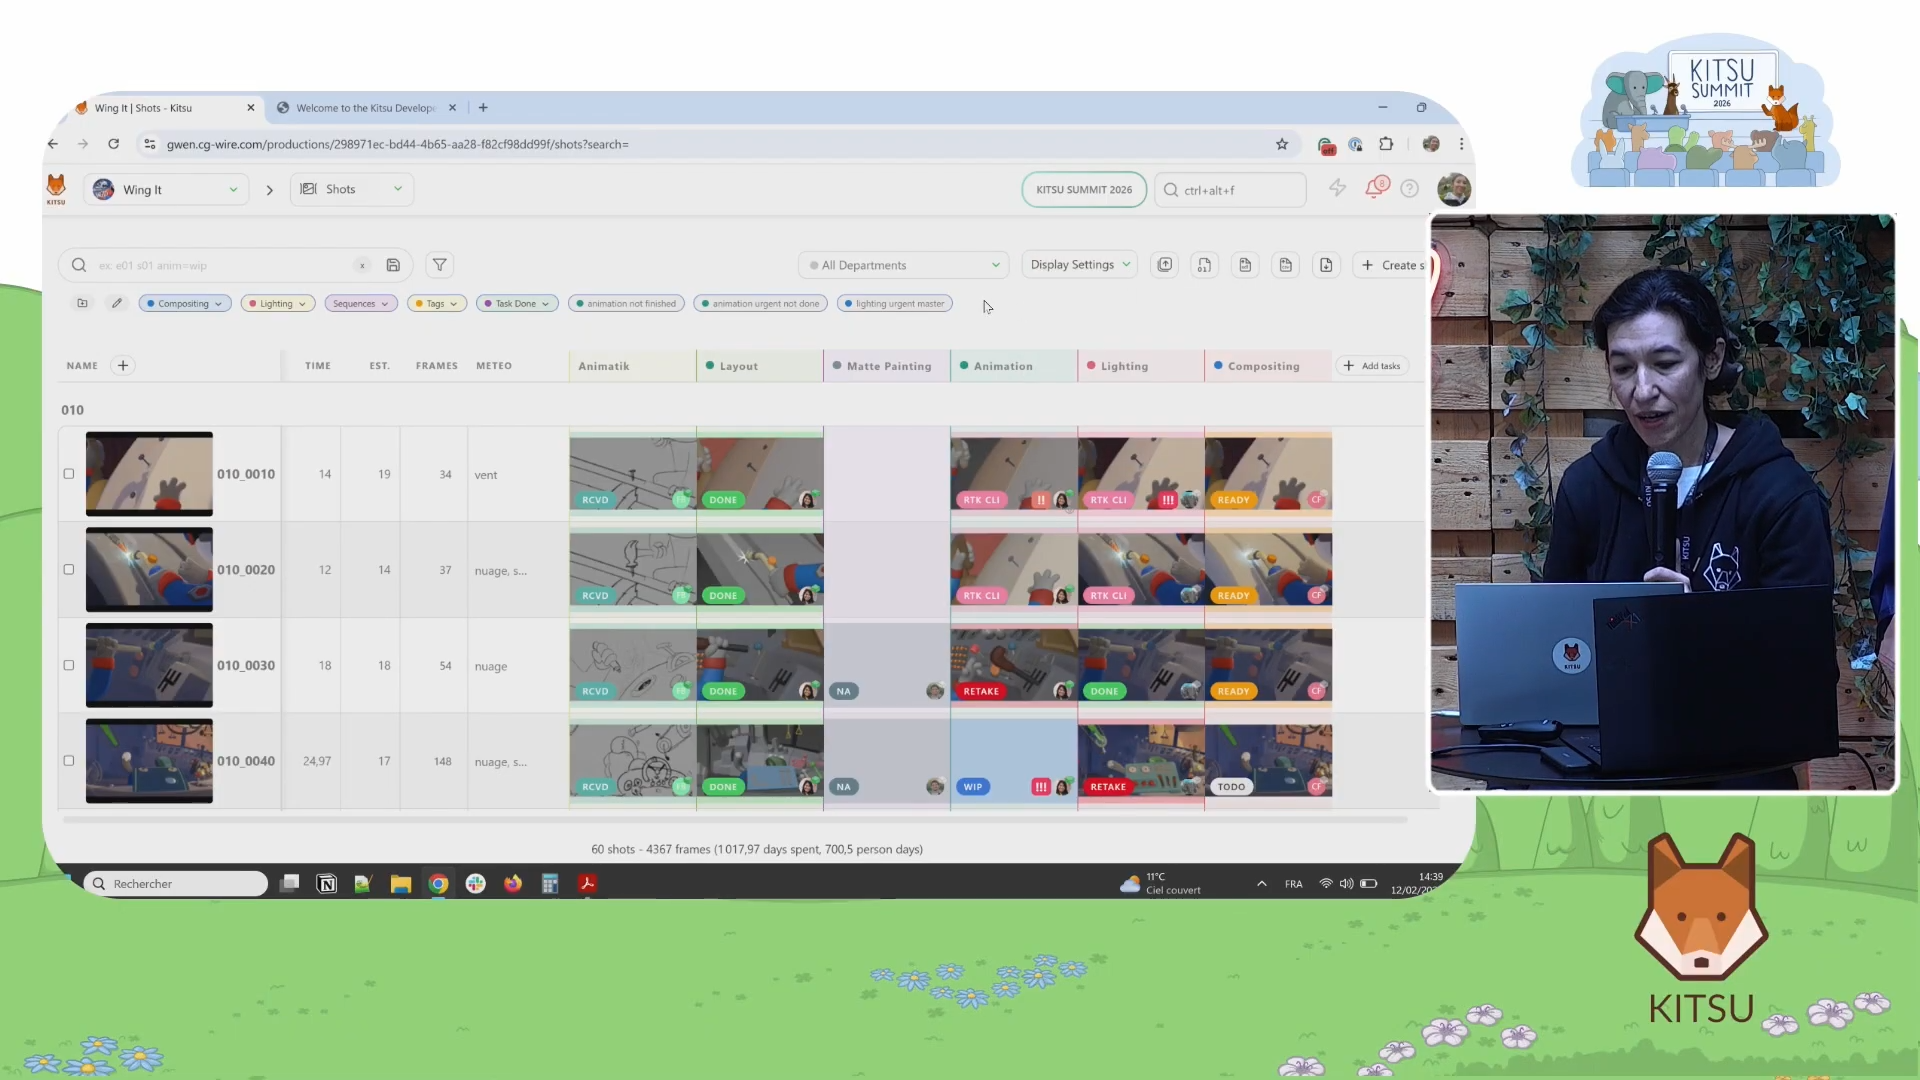Open Chrome in the Windows taskbar

point(438,884)
